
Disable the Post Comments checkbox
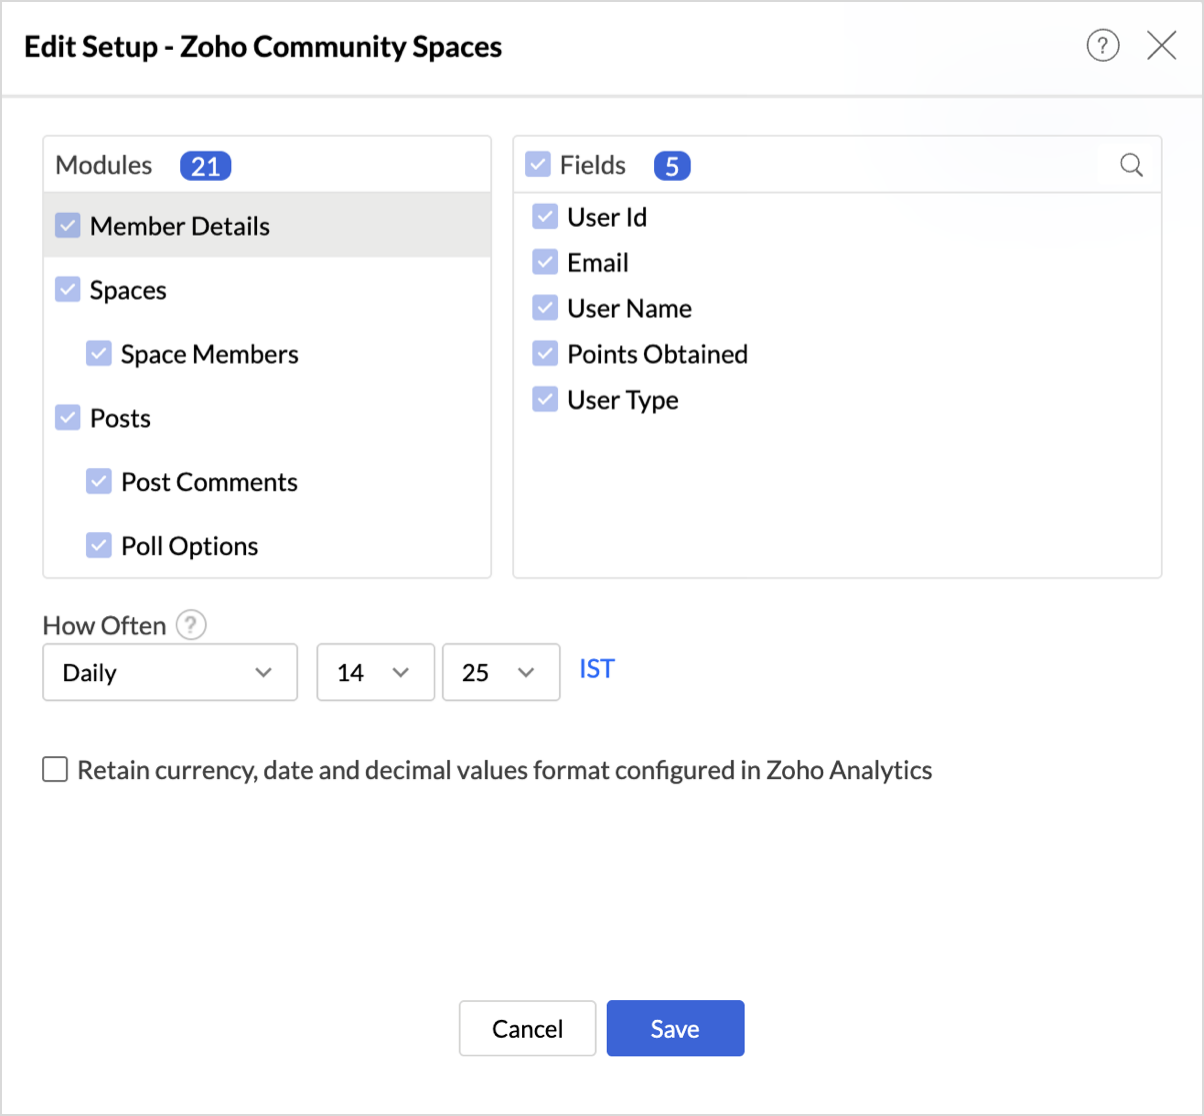(99, 482)
